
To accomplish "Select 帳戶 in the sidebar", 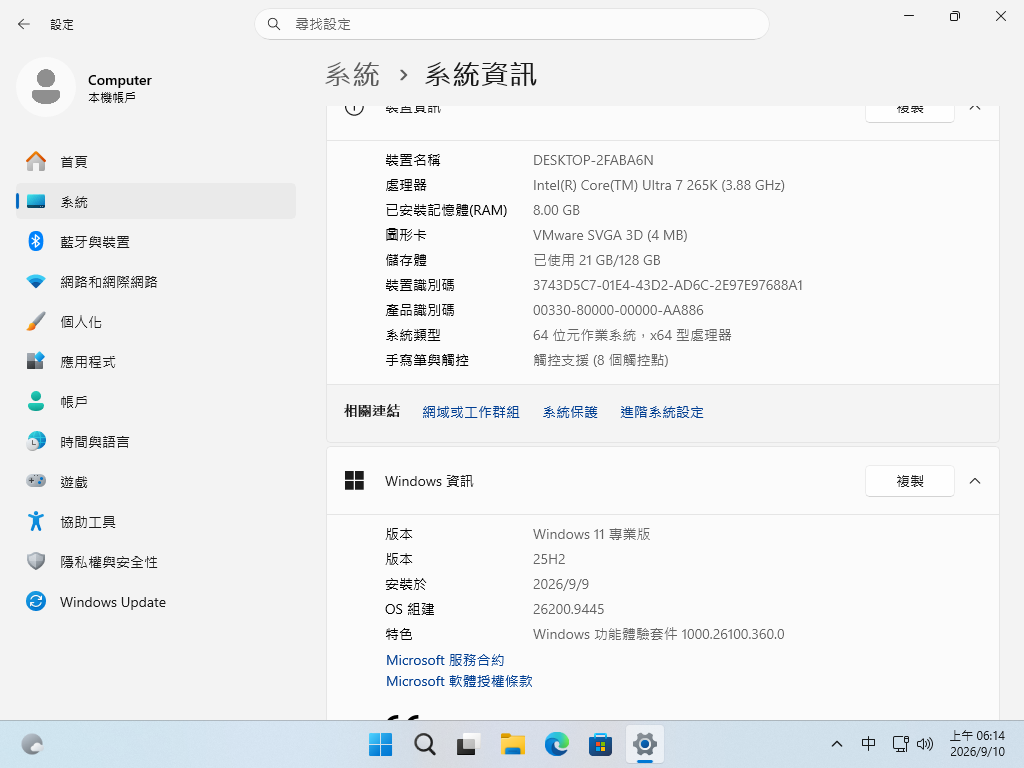I will [x=155, y=402].
